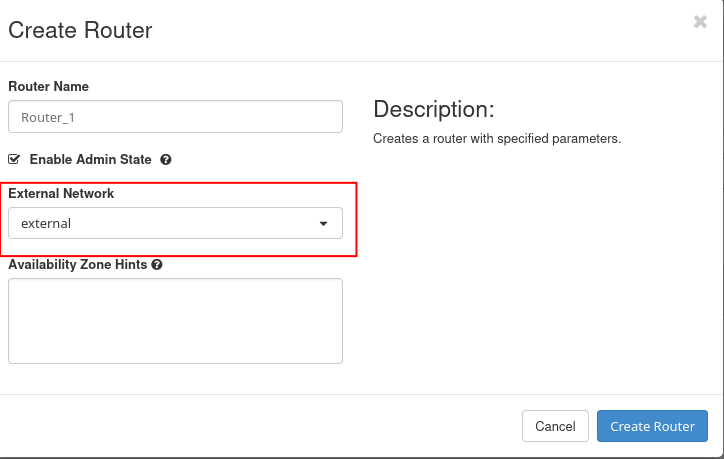Click the Availability Zone Hints label
This screenshot has width=724, height=459.
78,265
